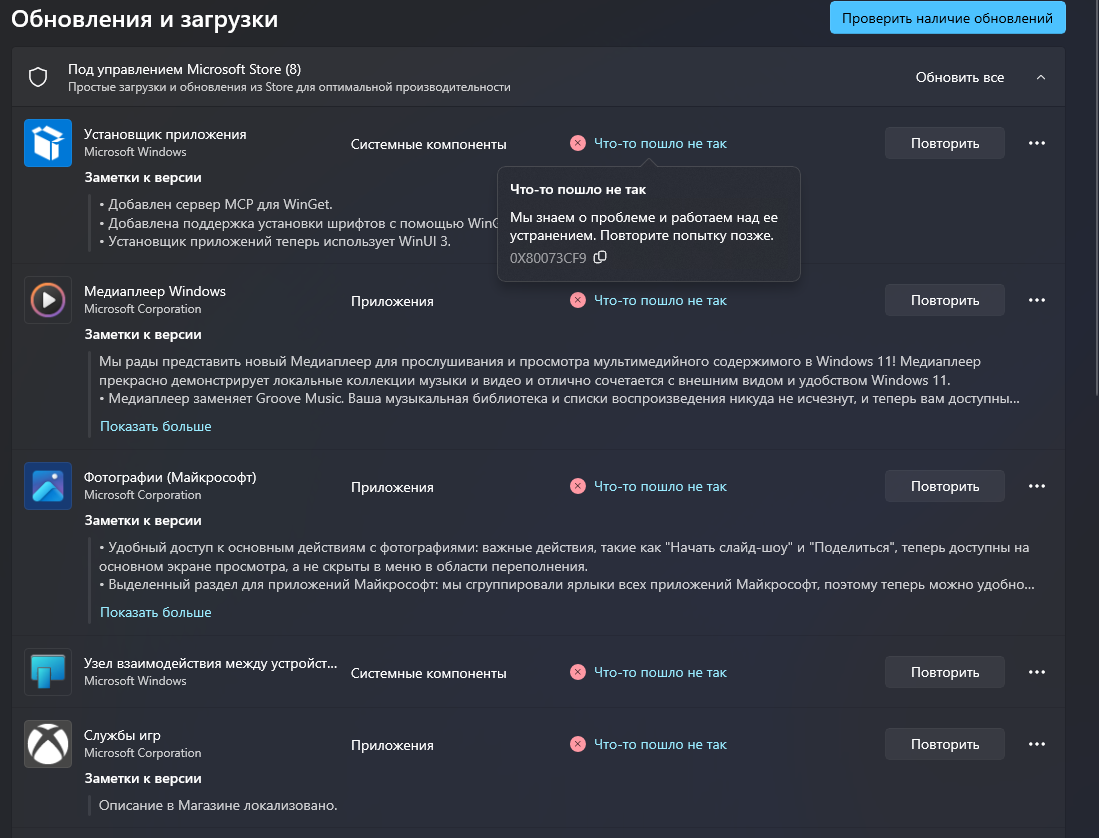Click text Описание в Магазине локализовано.

218,805
